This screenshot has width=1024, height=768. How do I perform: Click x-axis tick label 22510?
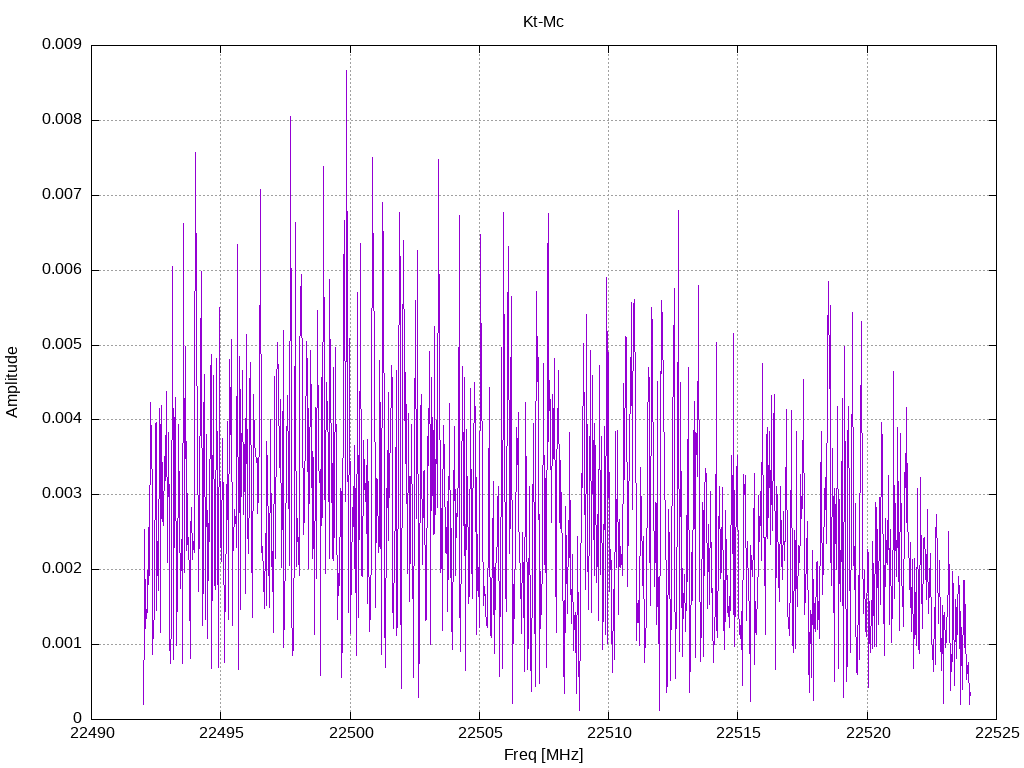(x=609, y=733)
